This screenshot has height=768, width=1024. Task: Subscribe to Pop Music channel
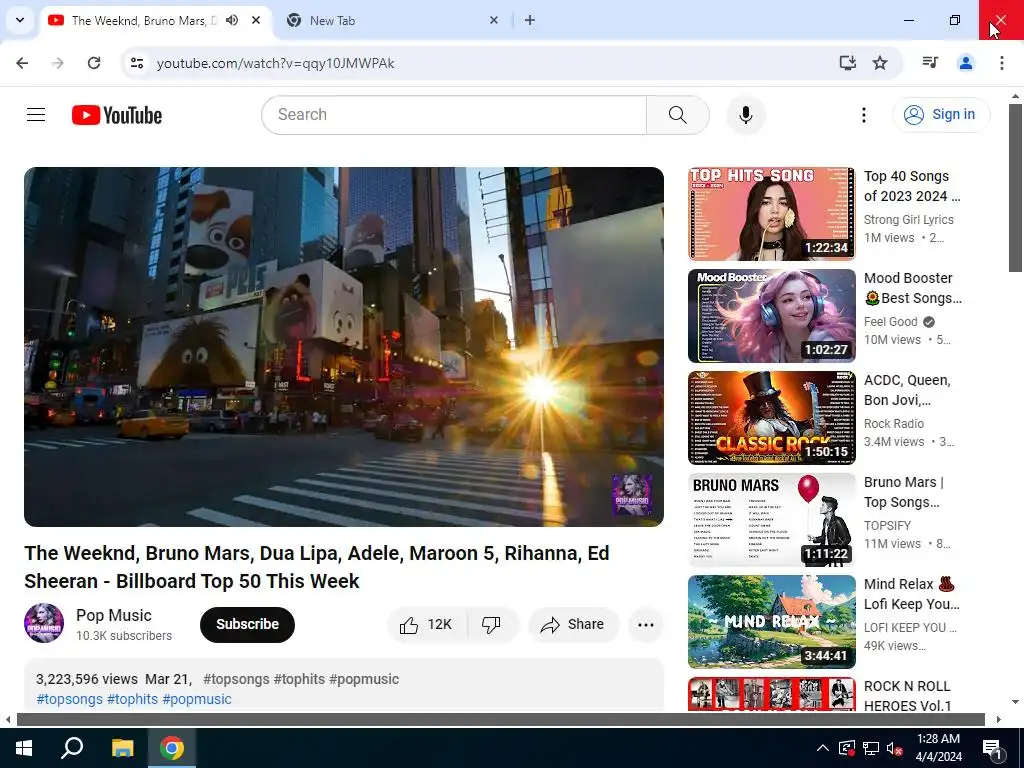click(x=248, y=624)
